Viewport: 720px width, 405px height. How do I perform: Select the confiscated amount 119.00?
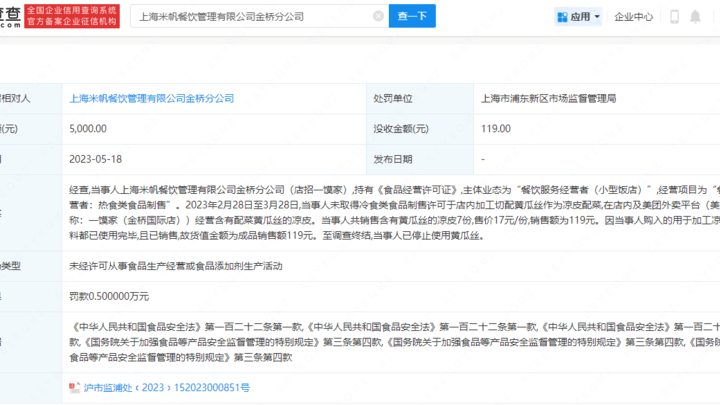click(495, 129)
